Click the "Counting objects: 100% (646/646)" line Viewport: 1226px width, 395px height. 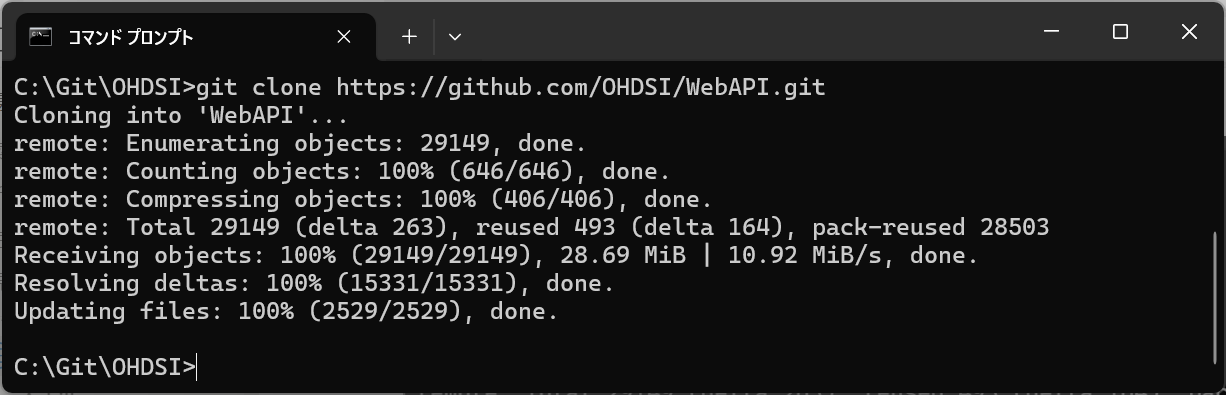point(342,171)
